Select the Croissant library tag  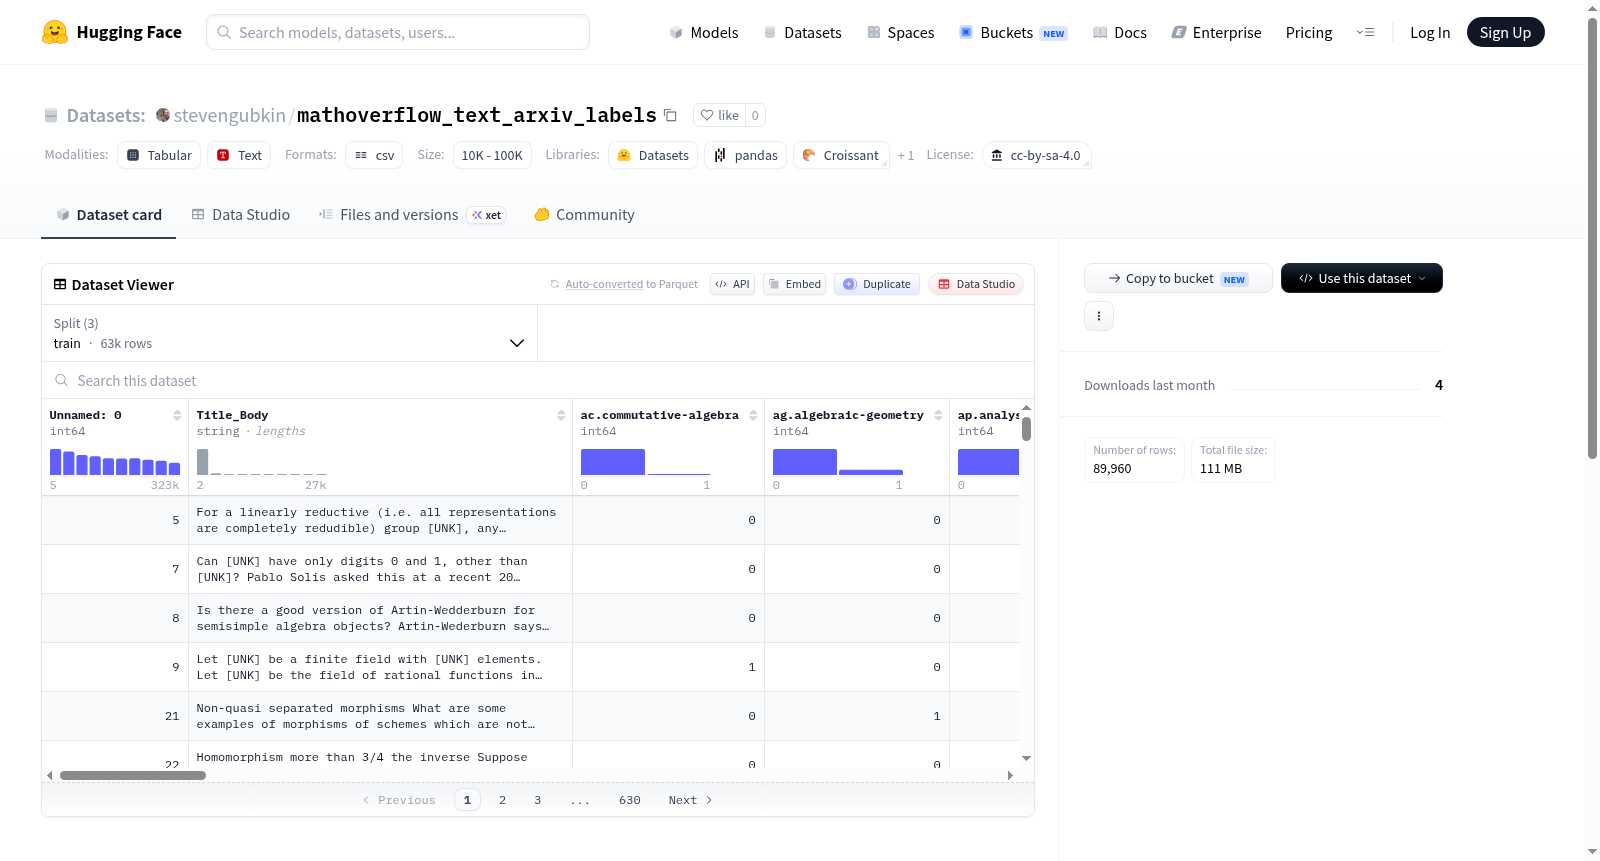coord(841,155)
